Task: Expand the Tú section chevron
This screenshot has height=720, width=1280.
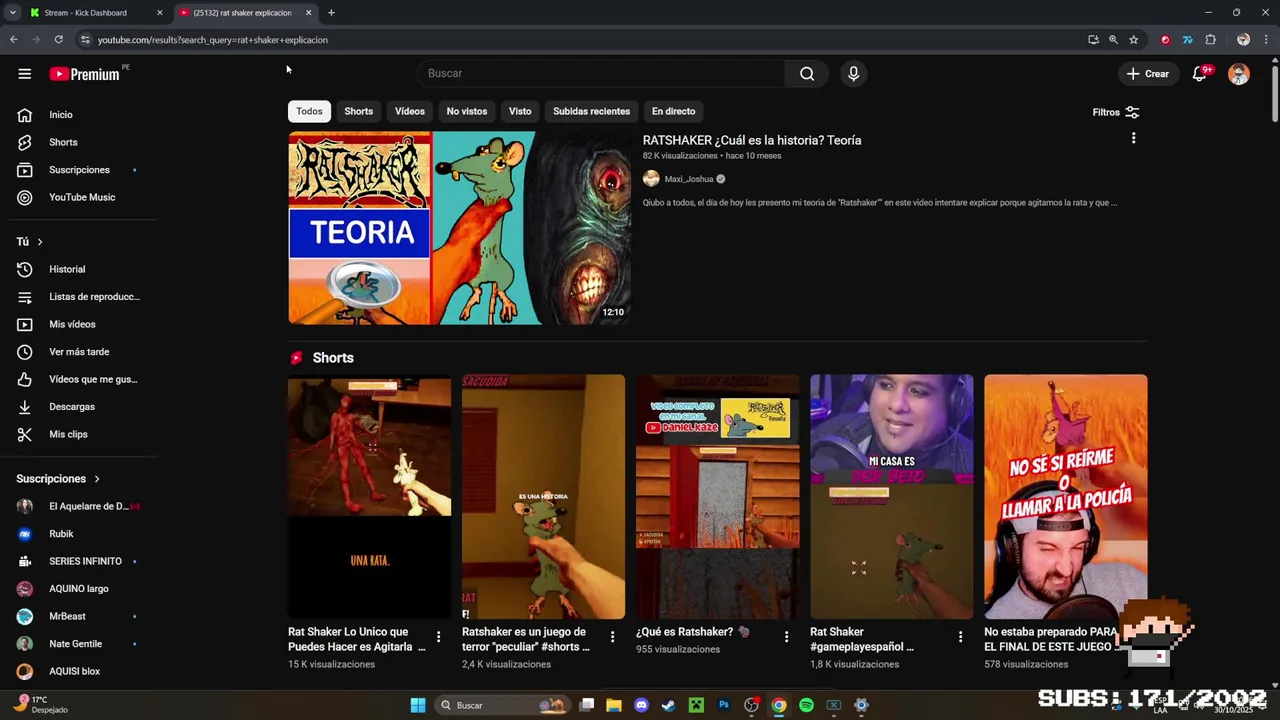Action: 40,242
